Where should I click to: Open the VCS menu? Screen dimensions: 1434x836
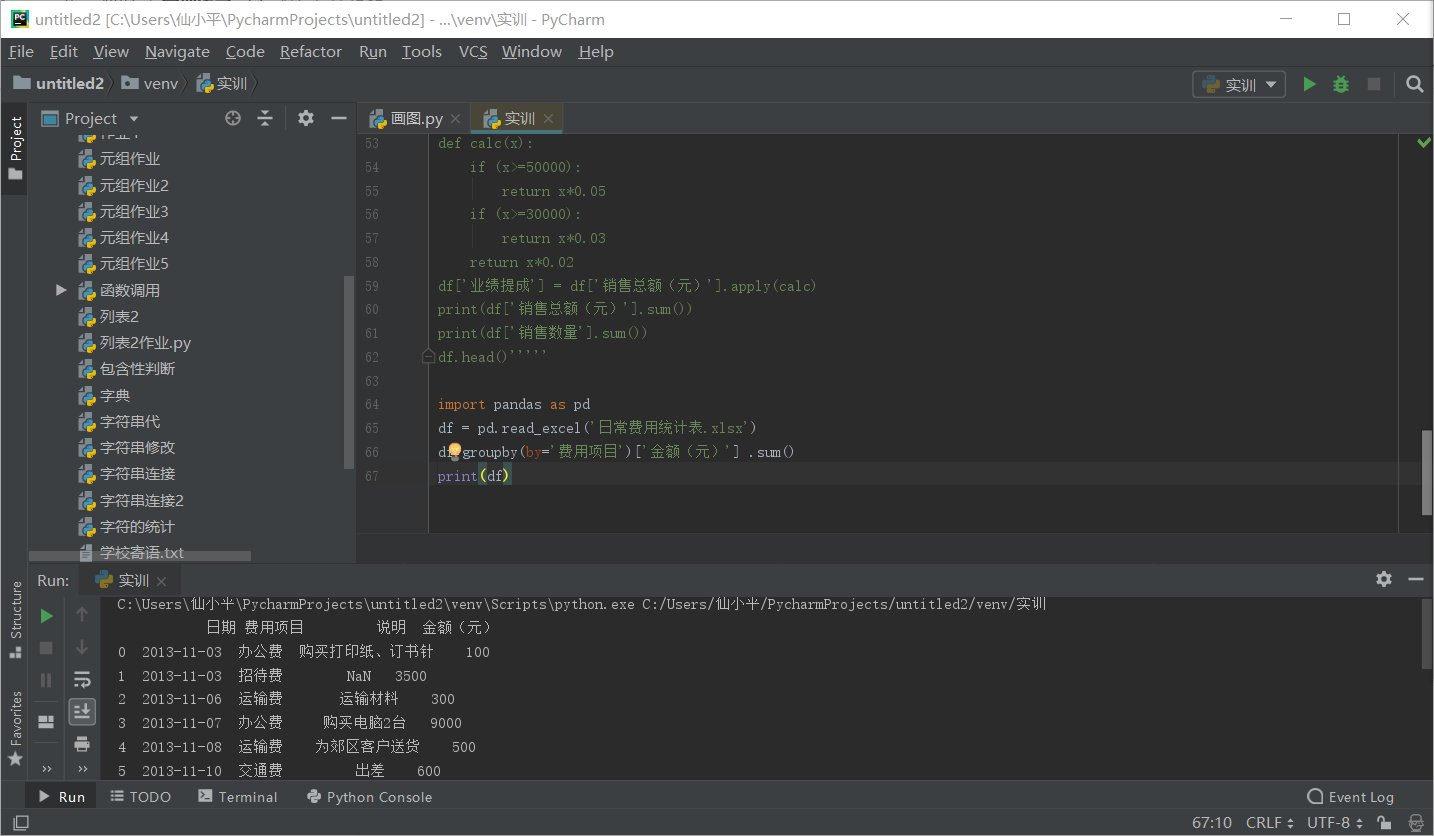[x=473, y=51]
